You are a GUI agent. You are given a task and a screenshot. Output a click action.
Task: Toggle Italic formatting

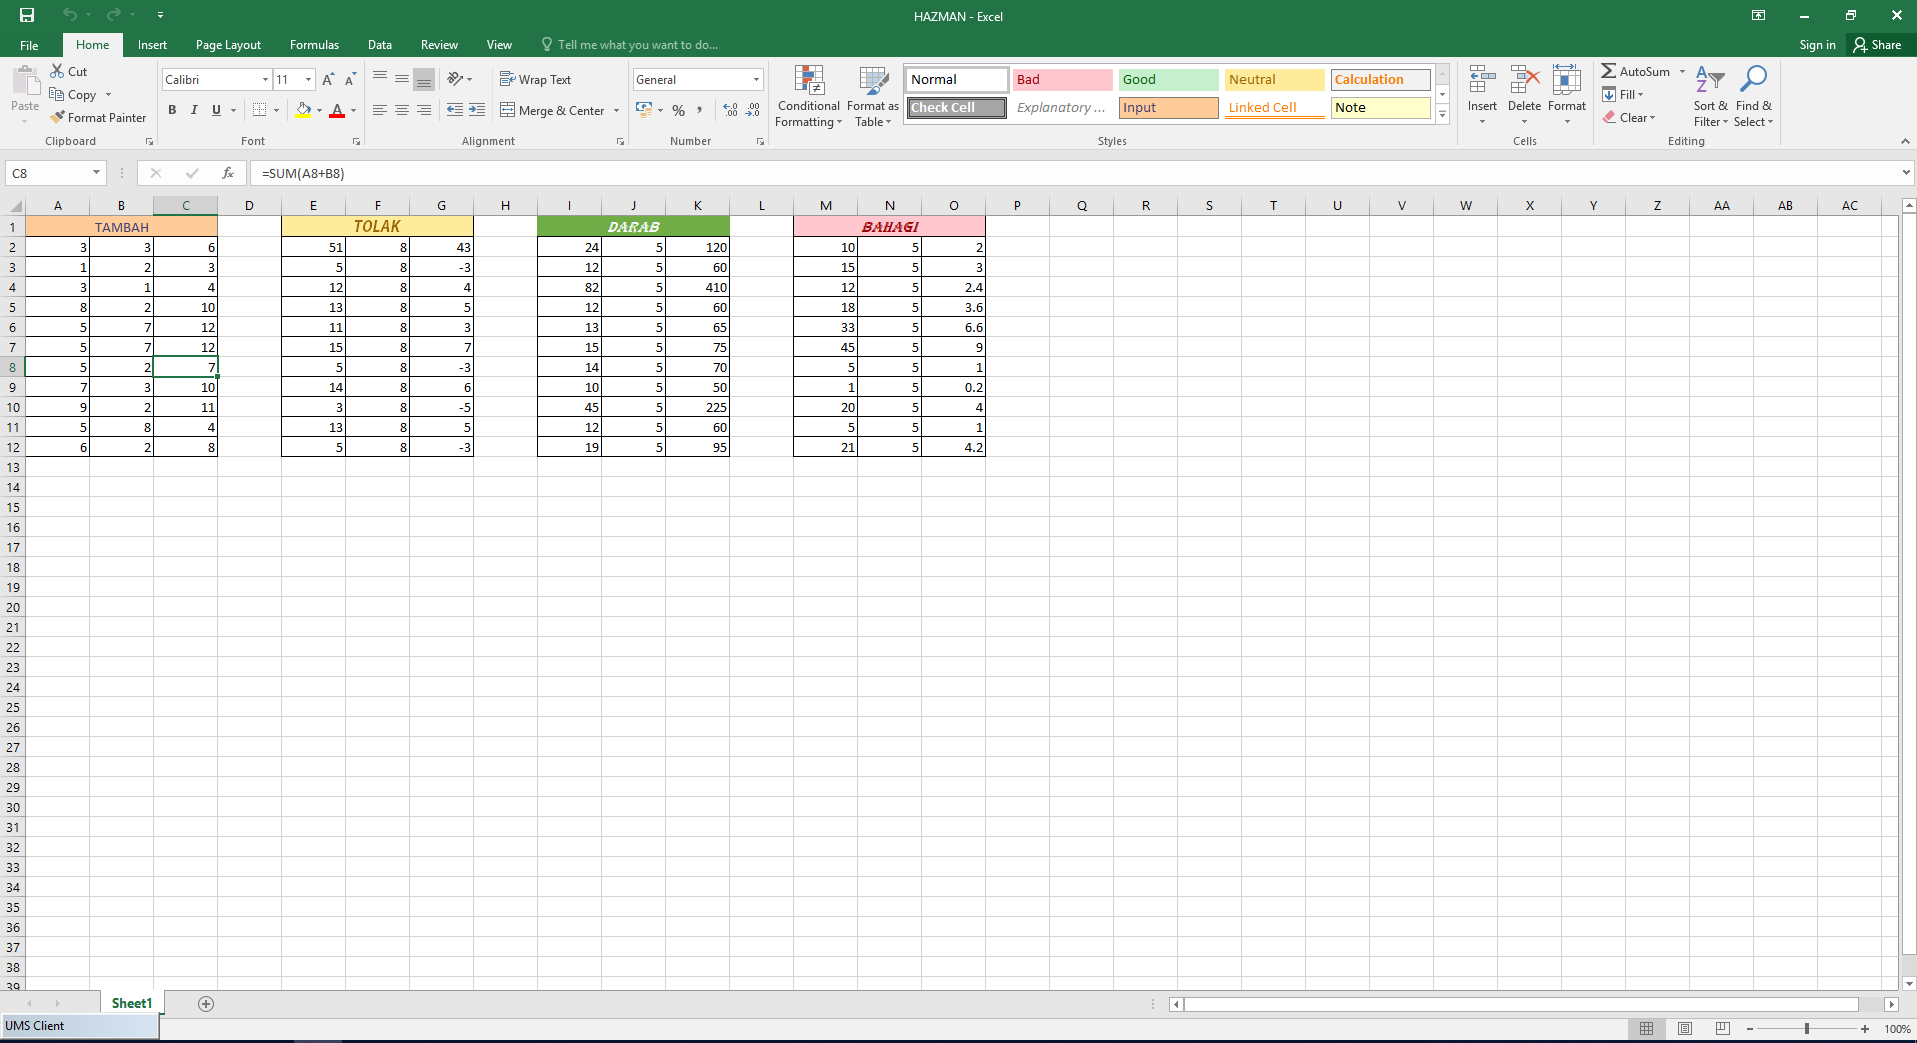pos(194,111)
